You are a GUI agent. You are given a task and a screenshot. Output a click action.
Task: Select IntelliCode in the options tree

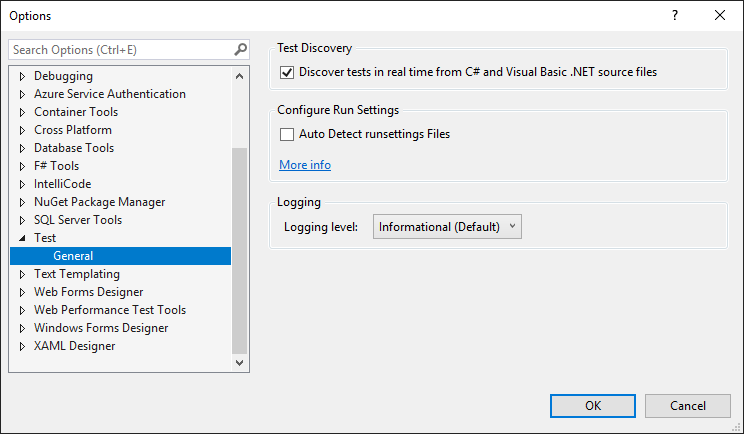(x=62, y=184)
